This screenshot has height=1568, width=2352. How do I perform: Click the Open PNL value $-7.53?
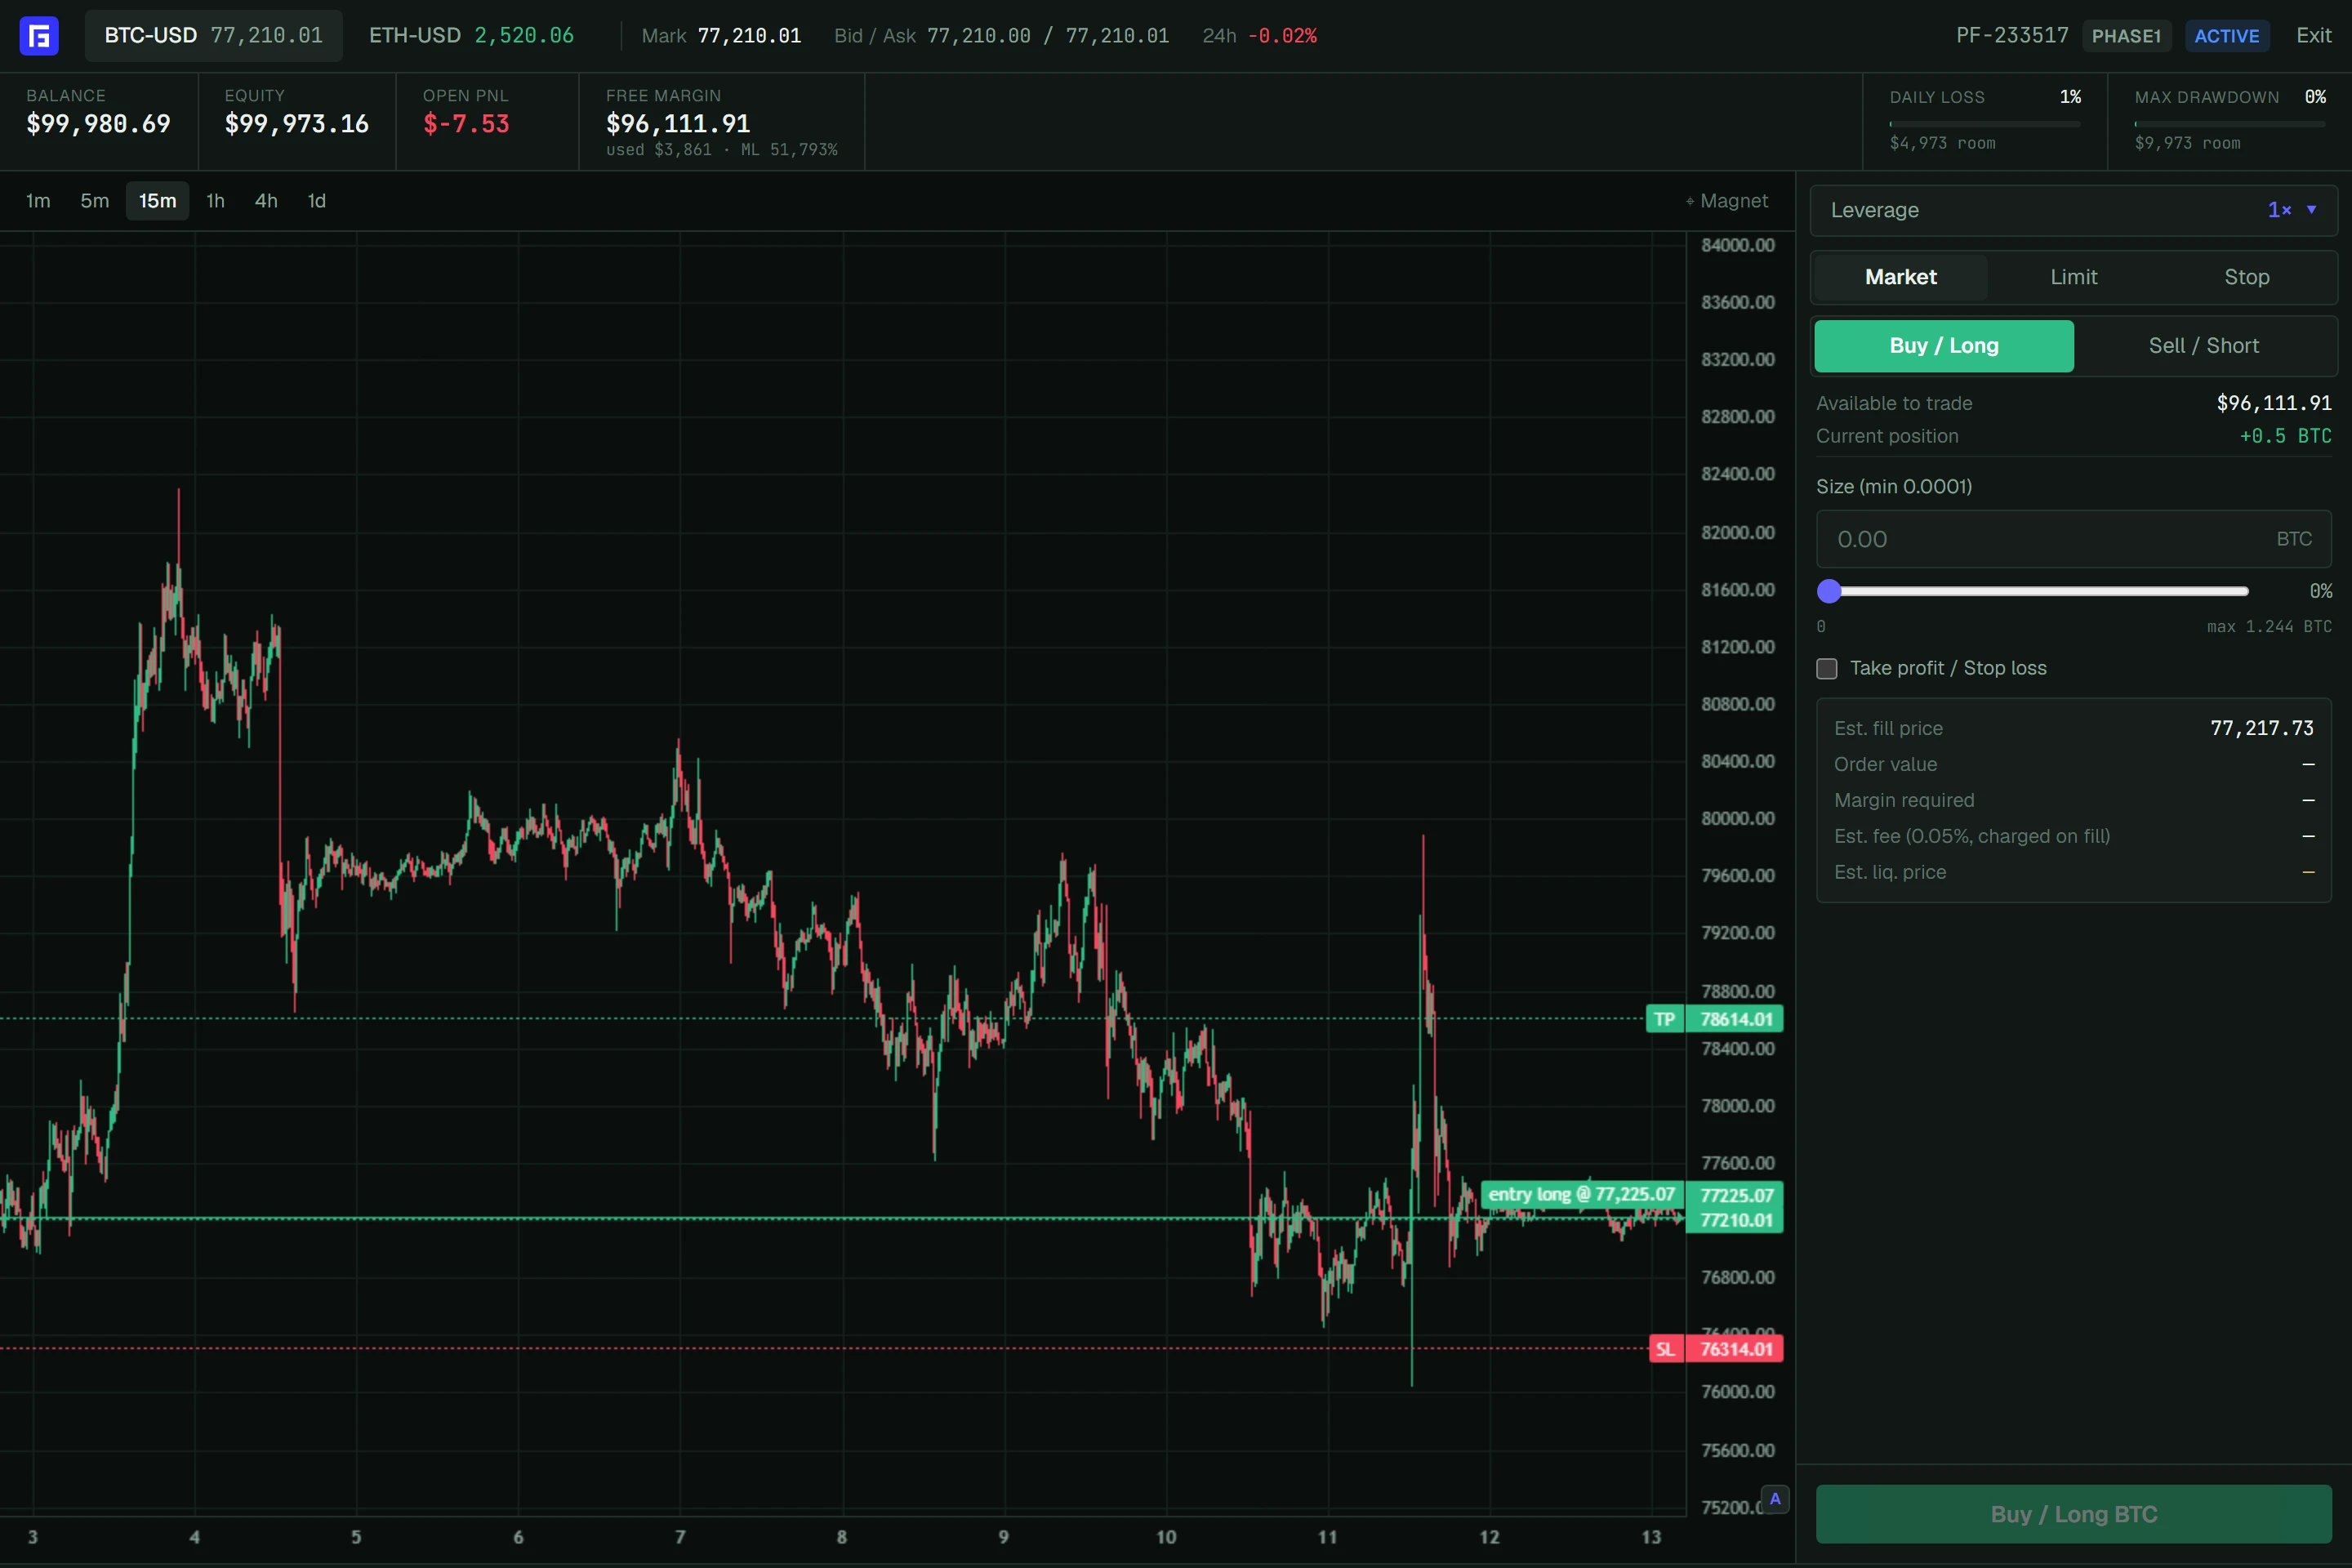(466, 124)
